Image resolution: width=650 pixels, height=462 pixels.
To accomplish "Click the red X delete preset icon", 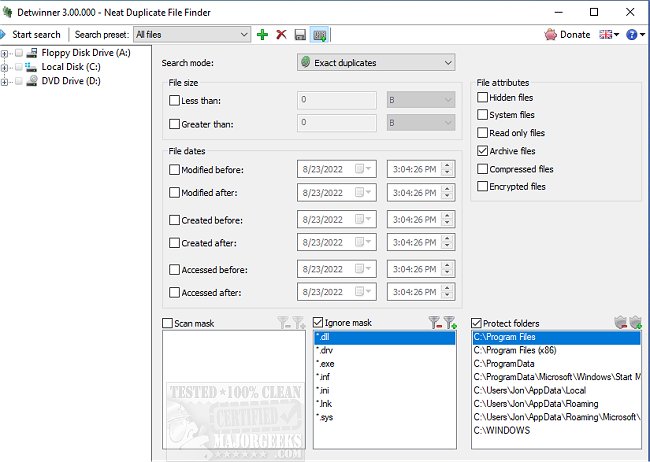I will coord(281,34).
